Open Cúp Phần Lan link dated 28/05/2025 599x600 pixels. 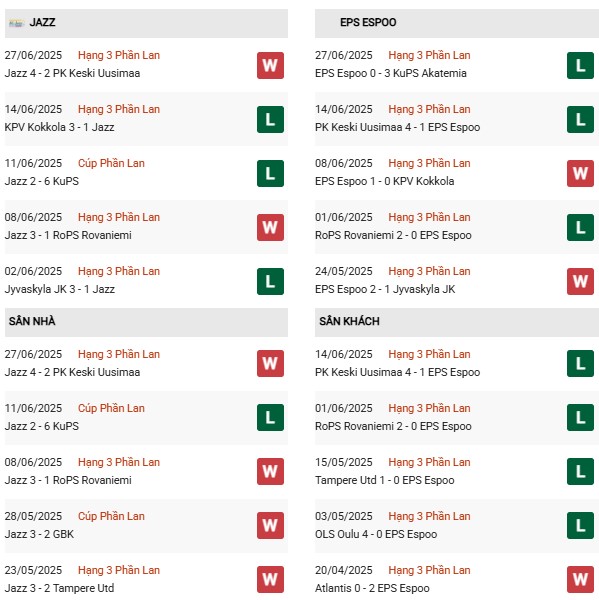point(111,516)
